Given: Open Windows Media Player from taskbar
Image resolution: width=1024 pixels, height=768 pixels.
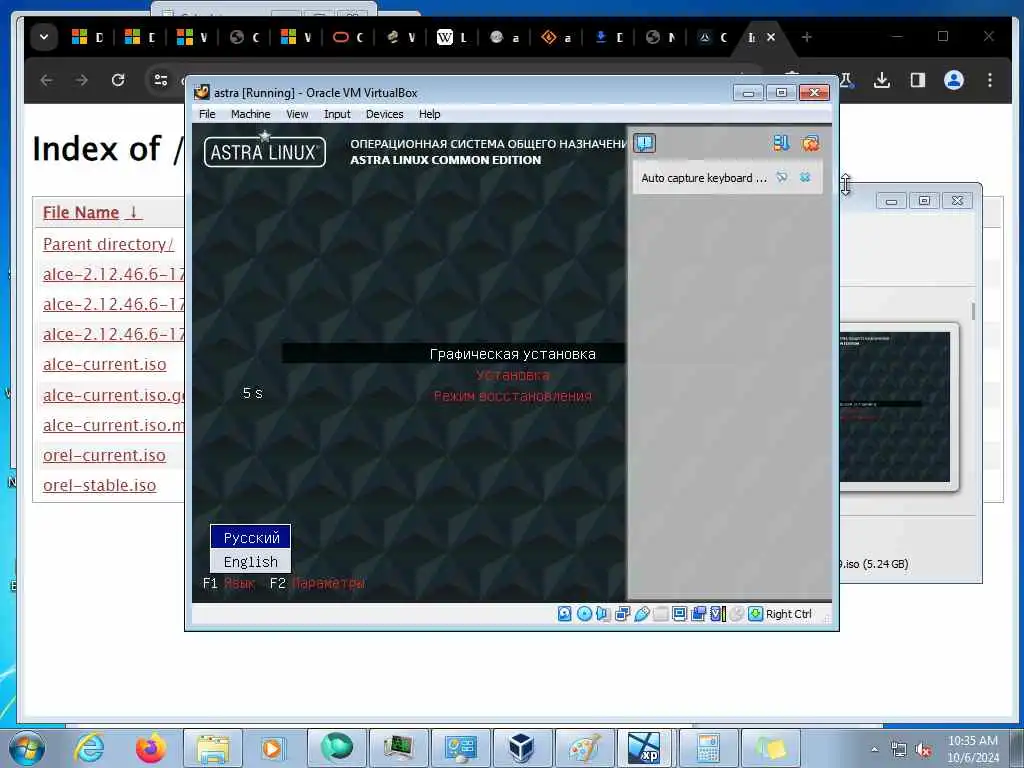Looking at the screenshot, I should [x=272, y=748].
